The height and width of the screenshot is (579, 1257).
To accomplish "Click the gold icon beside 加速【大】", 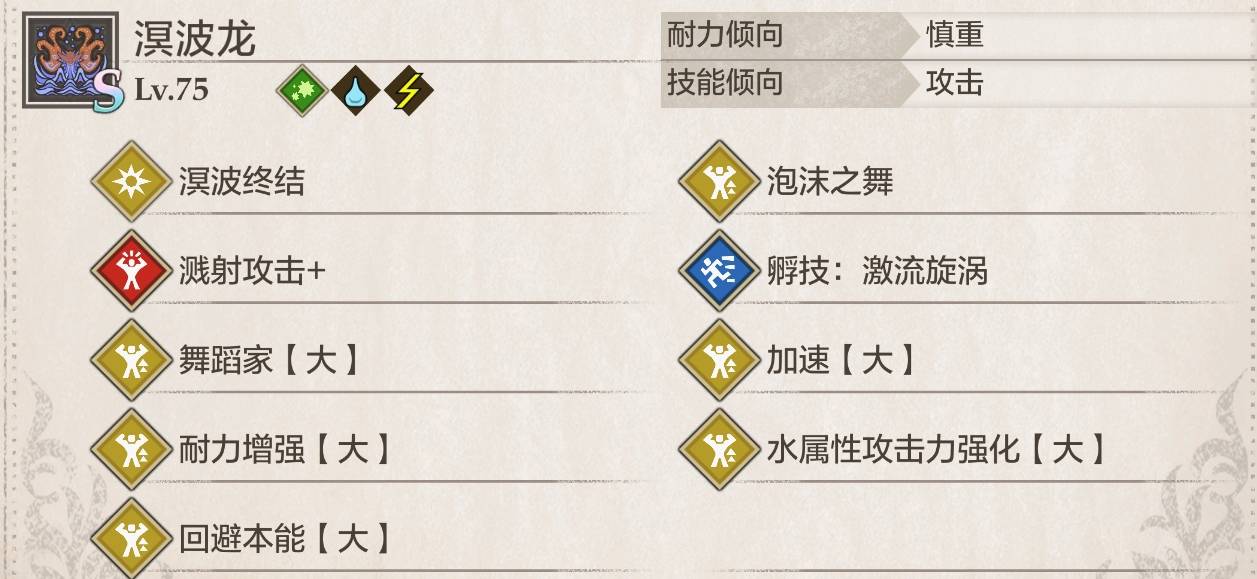I will point(719,361).
